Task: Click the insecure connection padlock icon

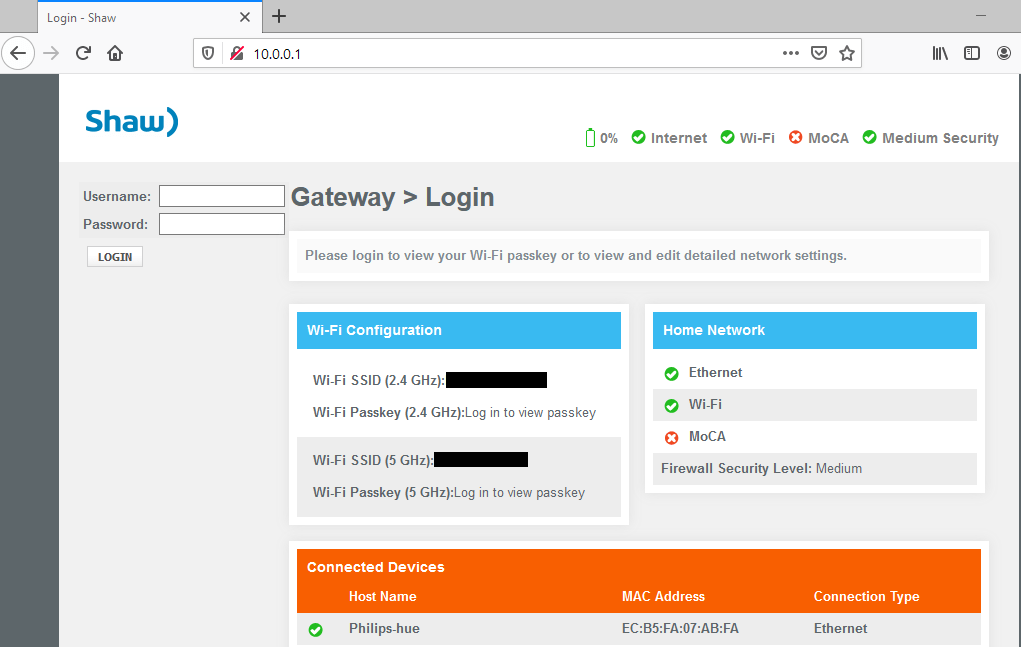Action: [x=237, y=53]
